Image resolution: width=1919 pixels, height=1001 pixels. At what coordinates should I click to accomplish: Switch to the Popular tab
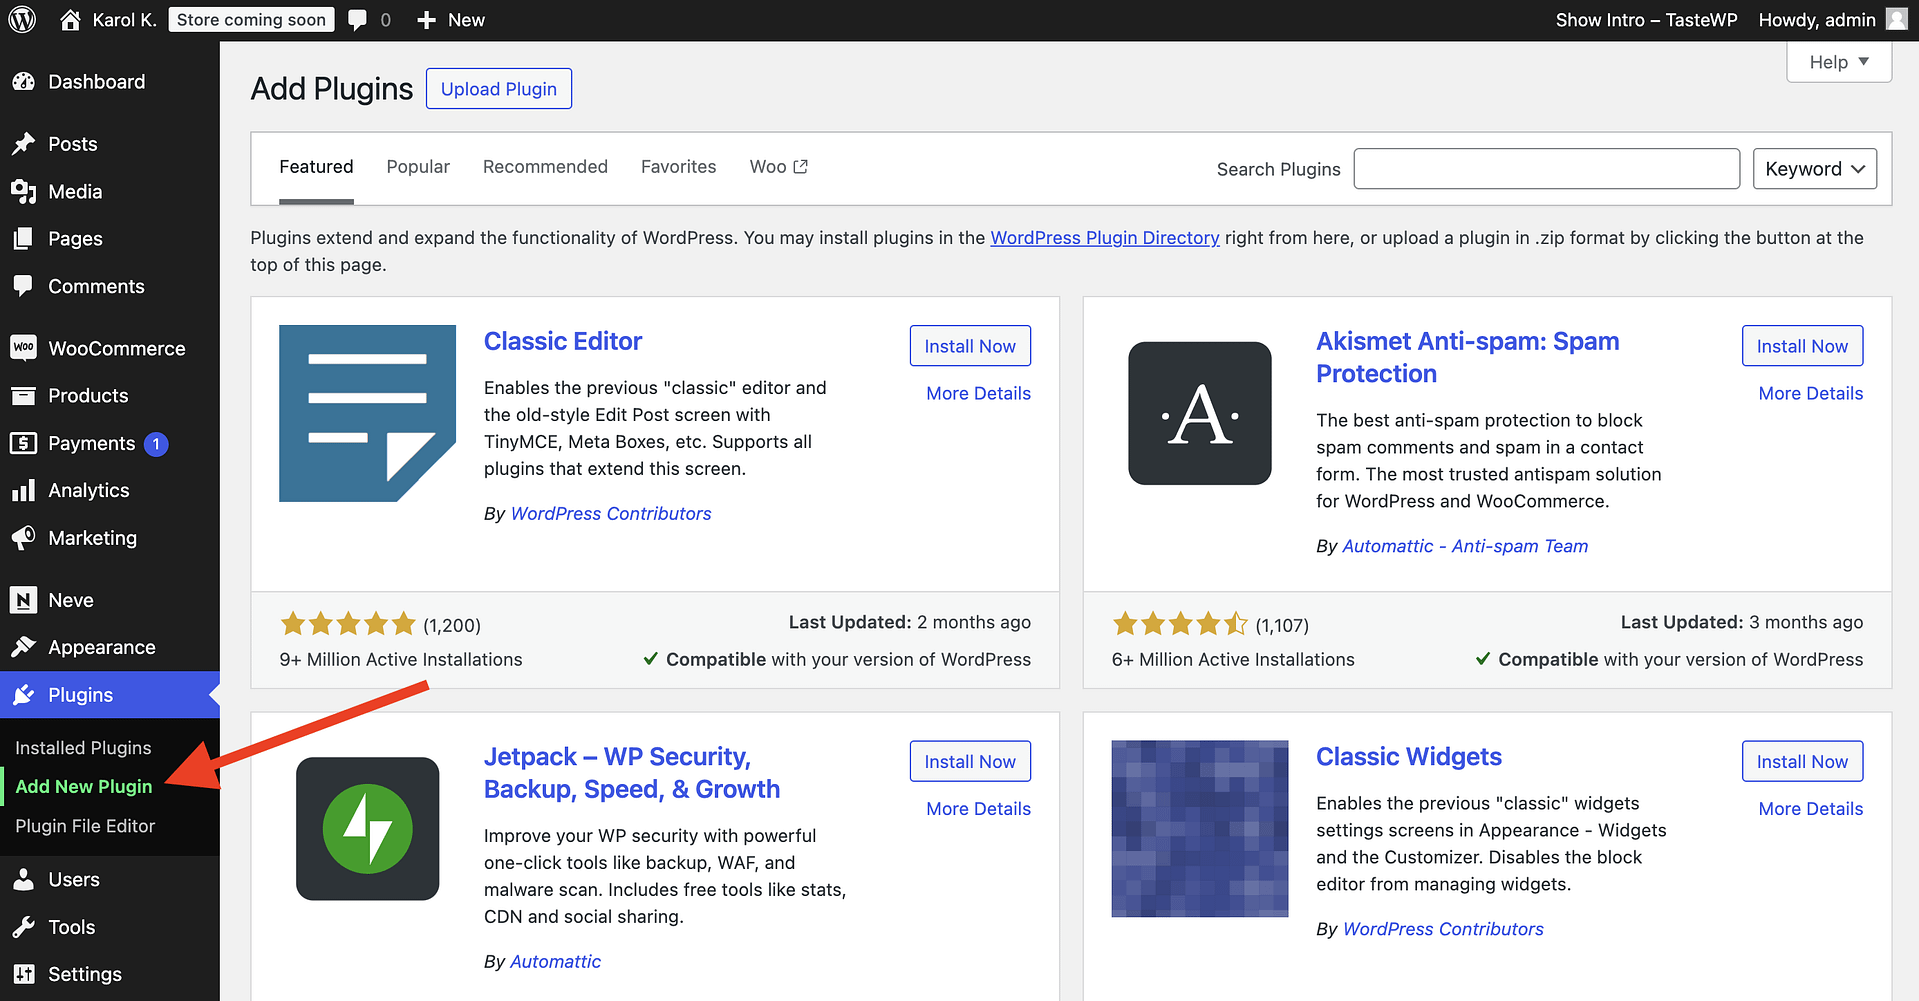pyautogui.click(x=418, y=167)
